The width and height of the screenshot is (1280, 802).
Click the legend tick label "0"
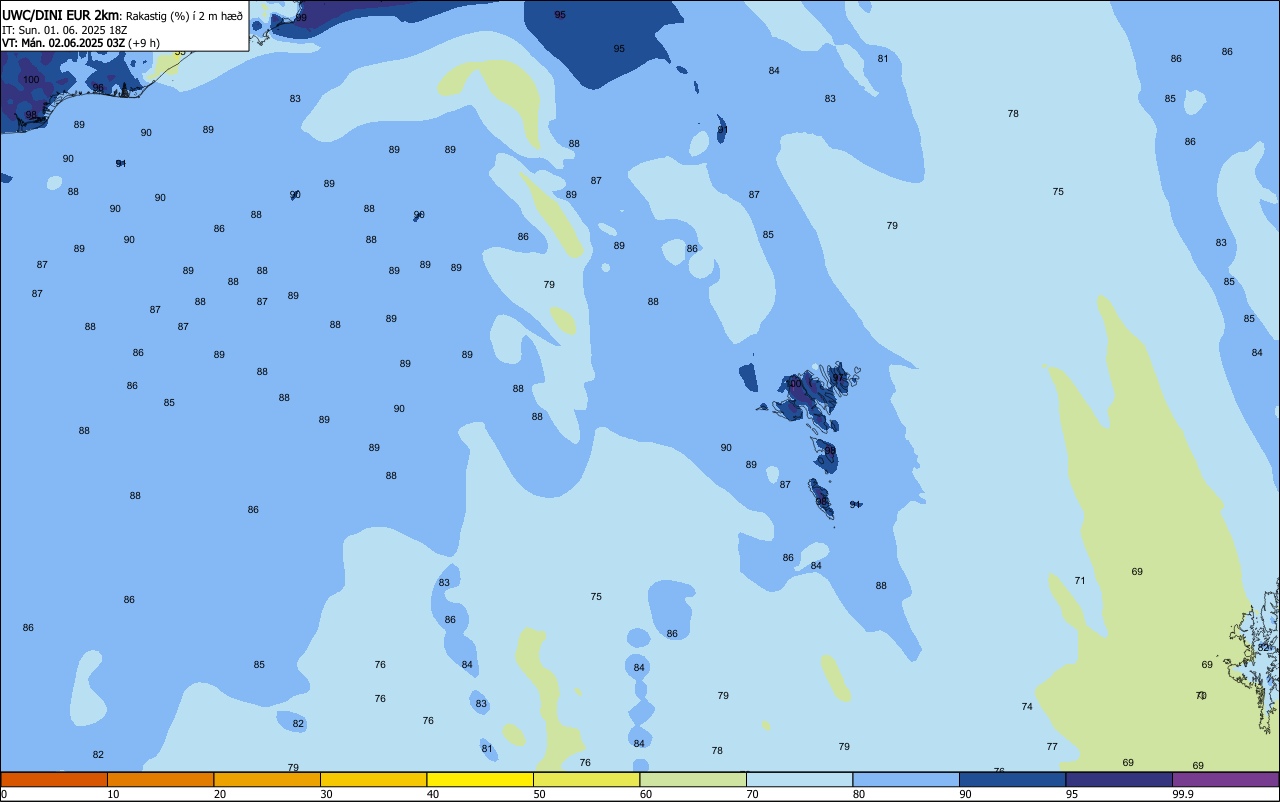[x=4, y=794]
